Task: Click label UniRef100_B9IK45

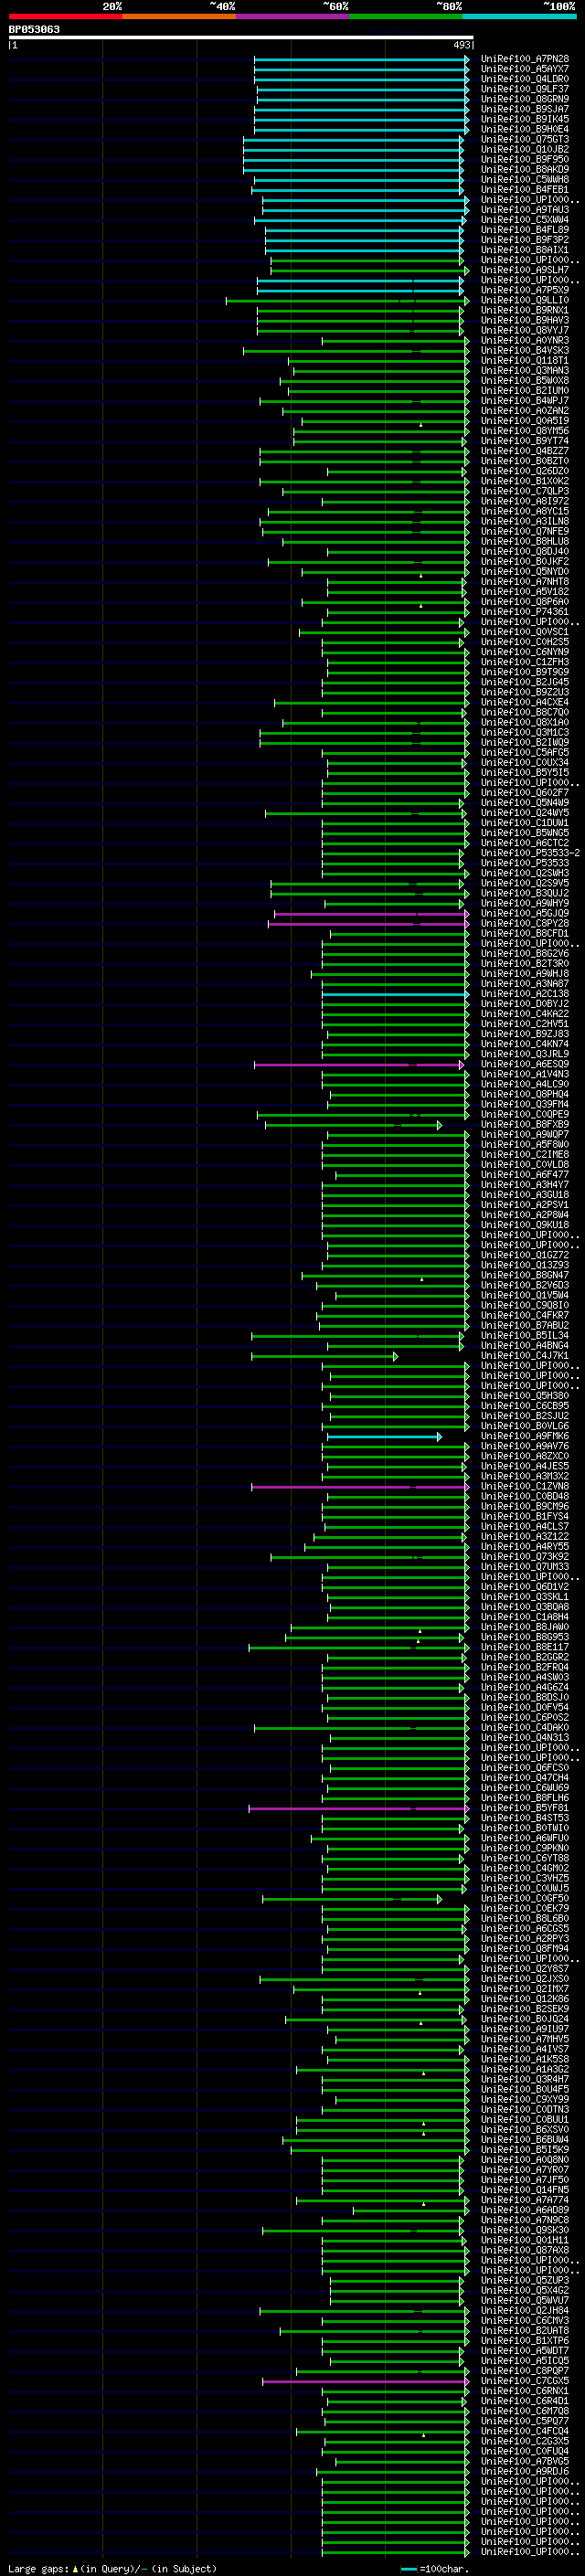Action: pyautogui.click(x=524, y=119)
